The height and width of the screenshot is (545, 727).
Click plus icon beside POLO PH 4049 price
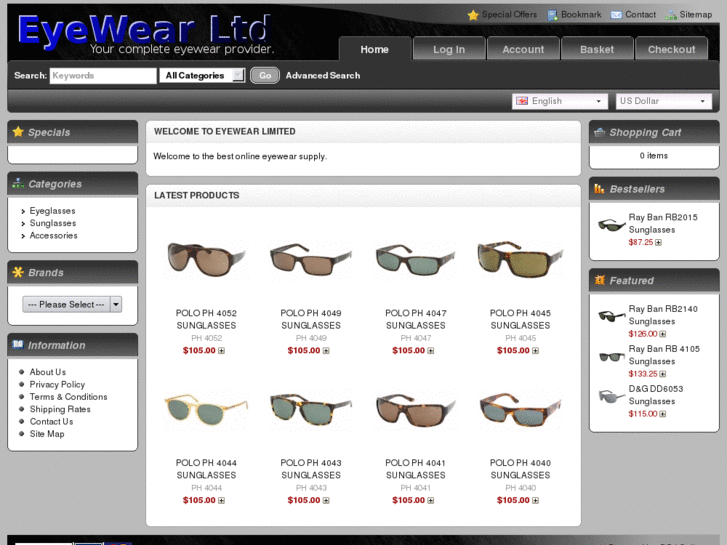pos(326,351)
